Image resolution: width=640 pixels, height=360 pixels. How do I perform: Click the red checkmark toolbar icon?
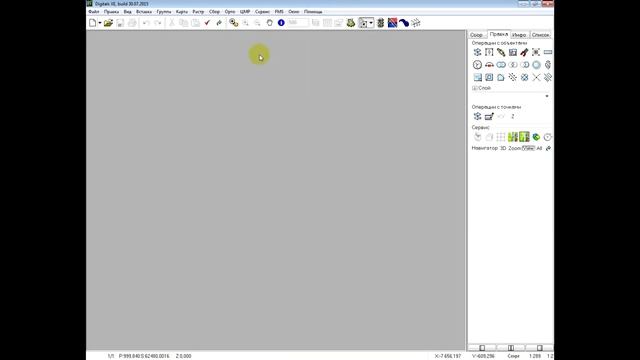[207, 23]
